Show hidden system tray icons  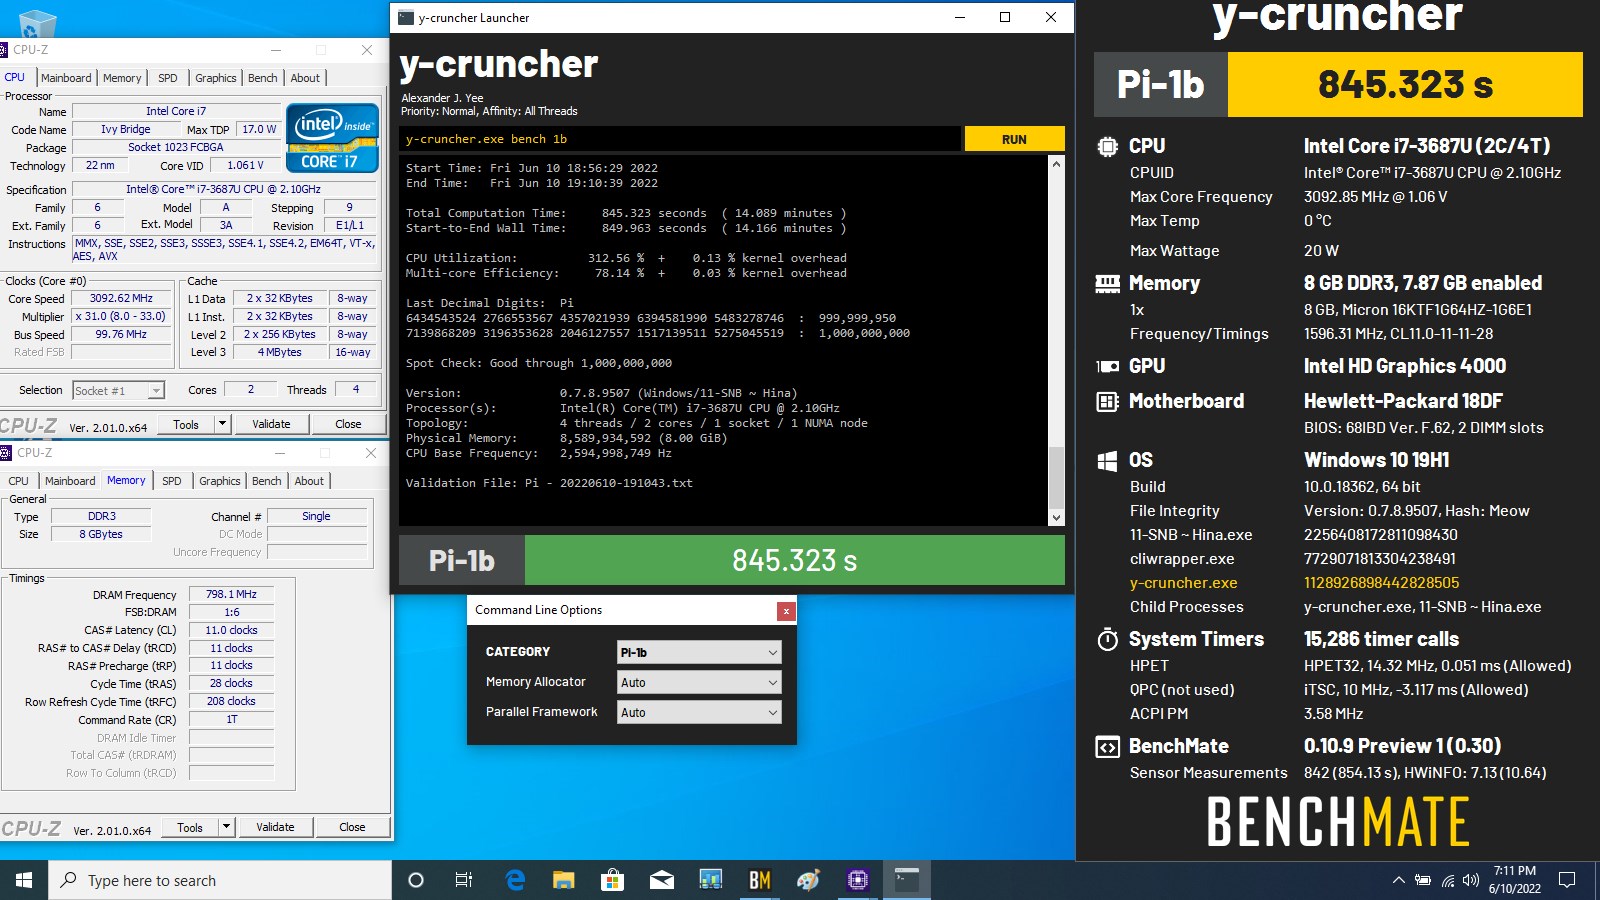(x=1398, y=880)
